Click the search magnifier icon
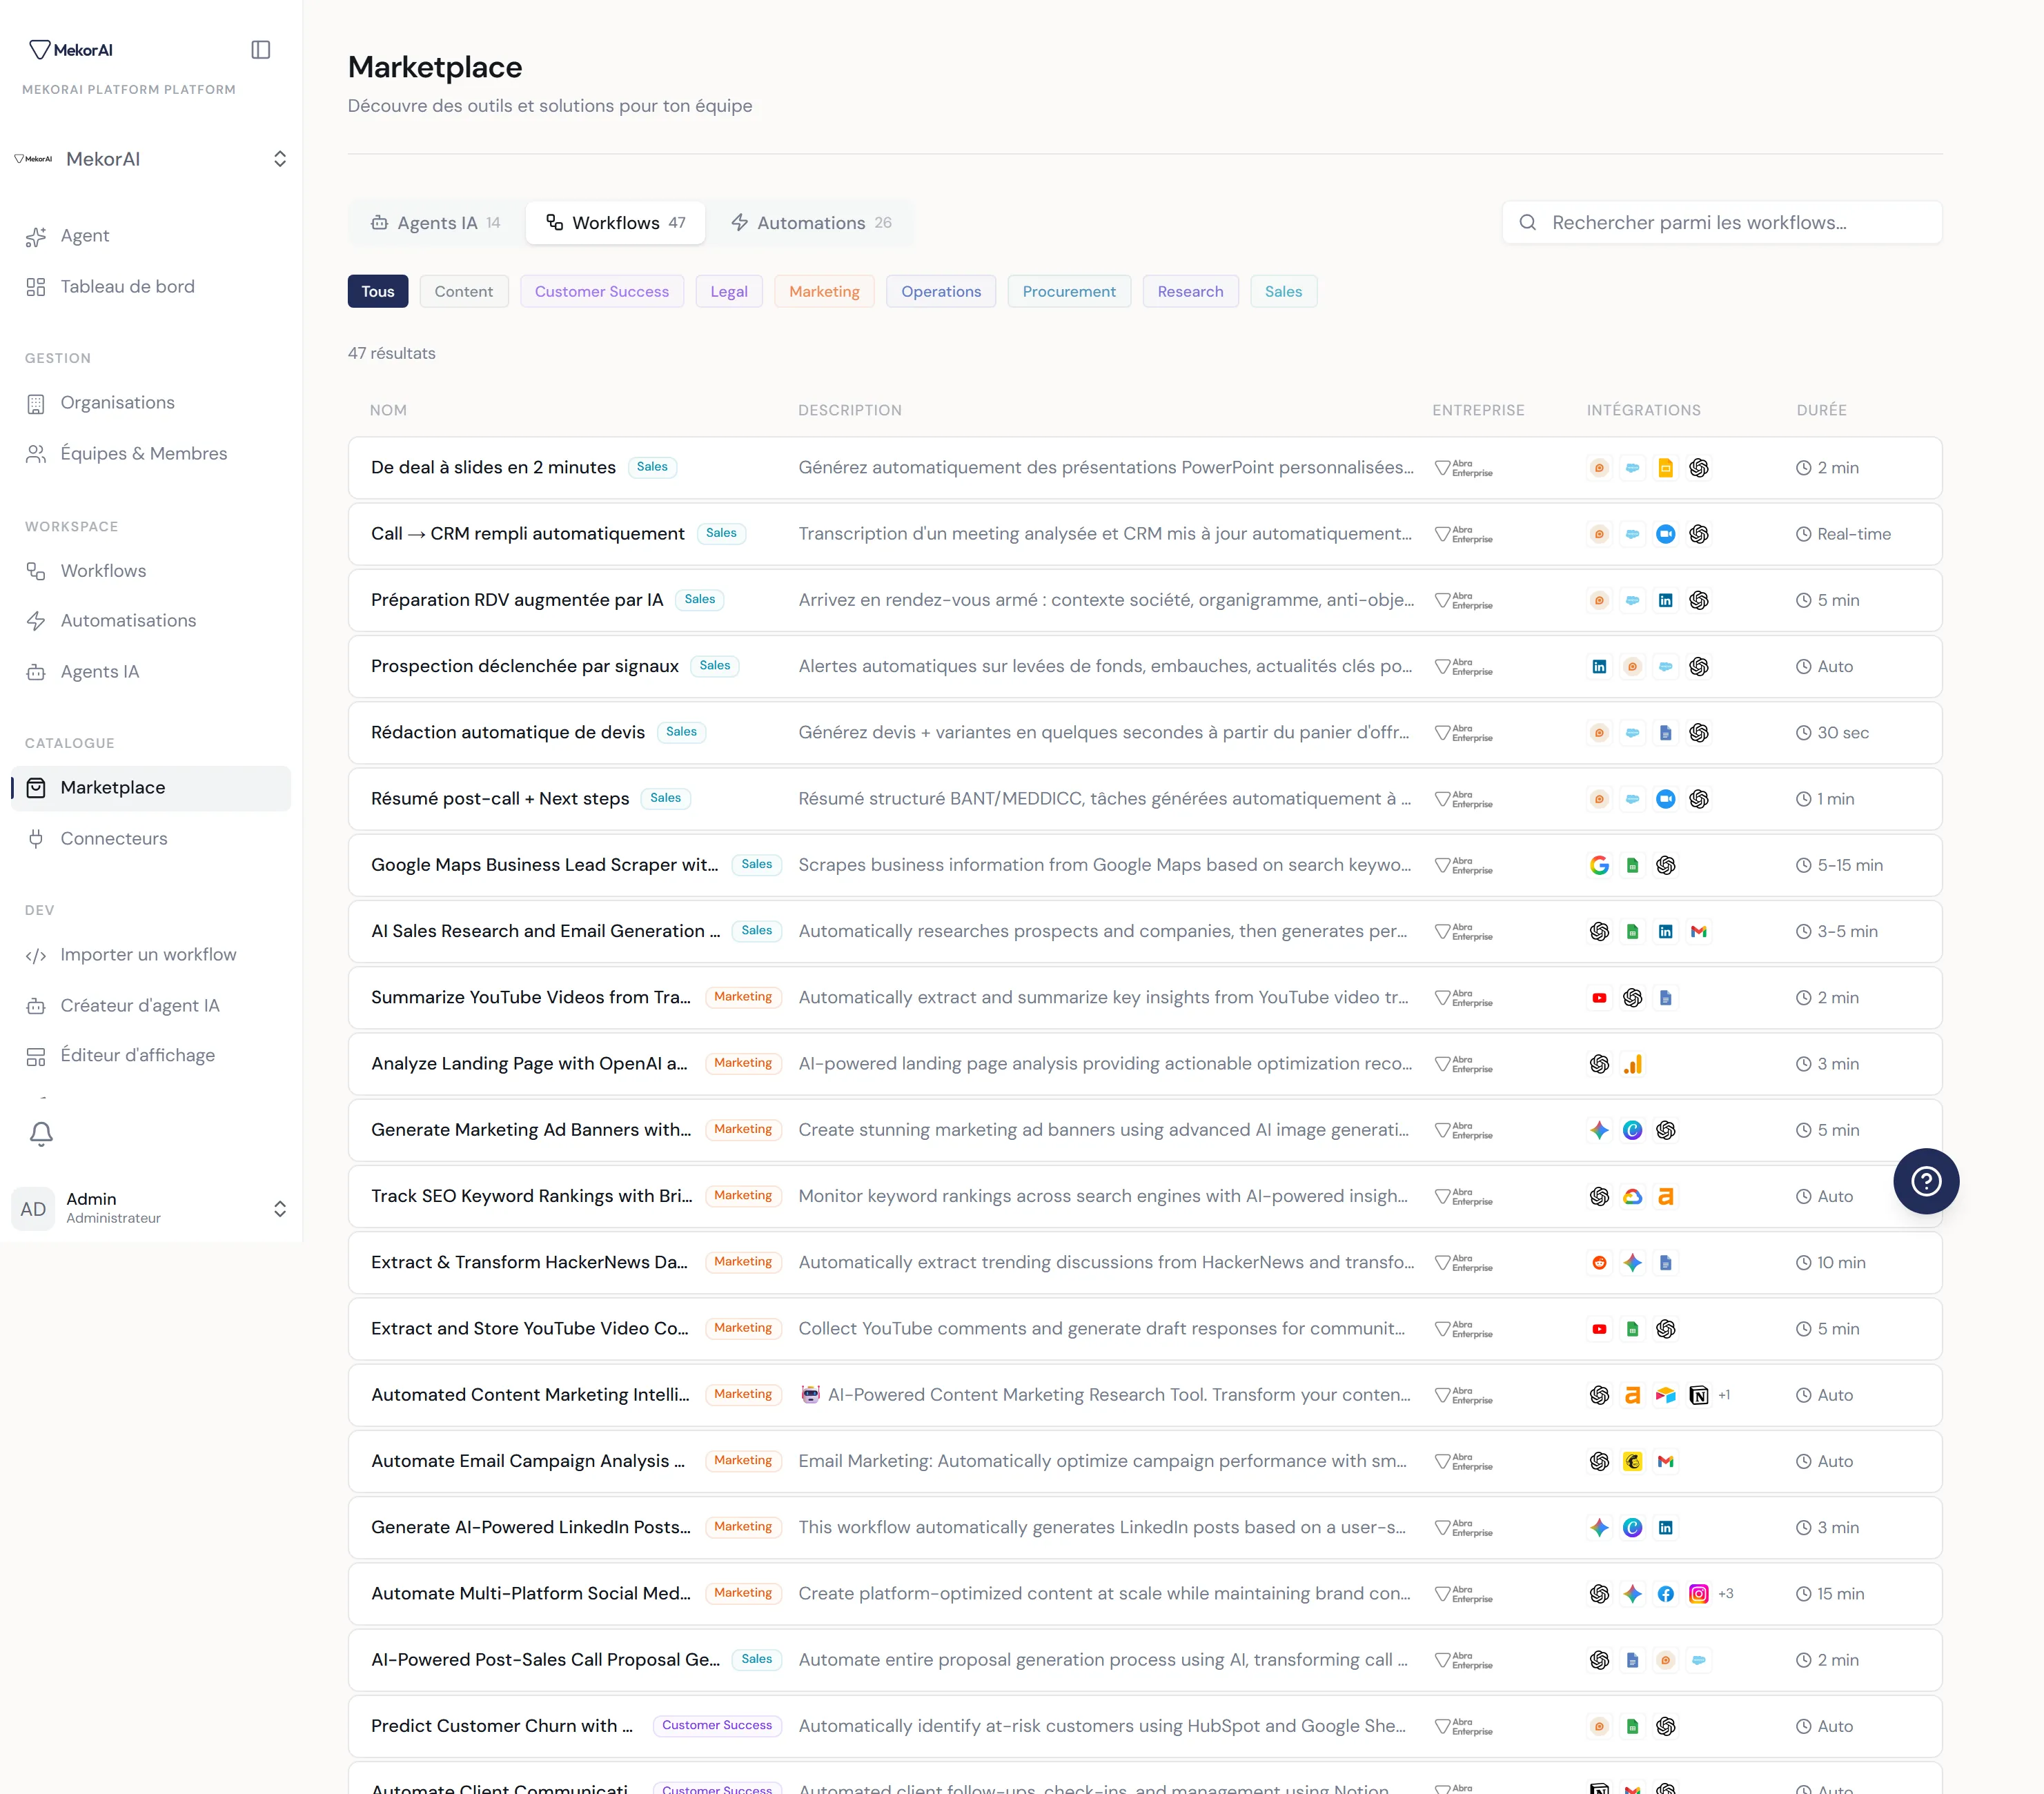 (x=1527, y=223)
